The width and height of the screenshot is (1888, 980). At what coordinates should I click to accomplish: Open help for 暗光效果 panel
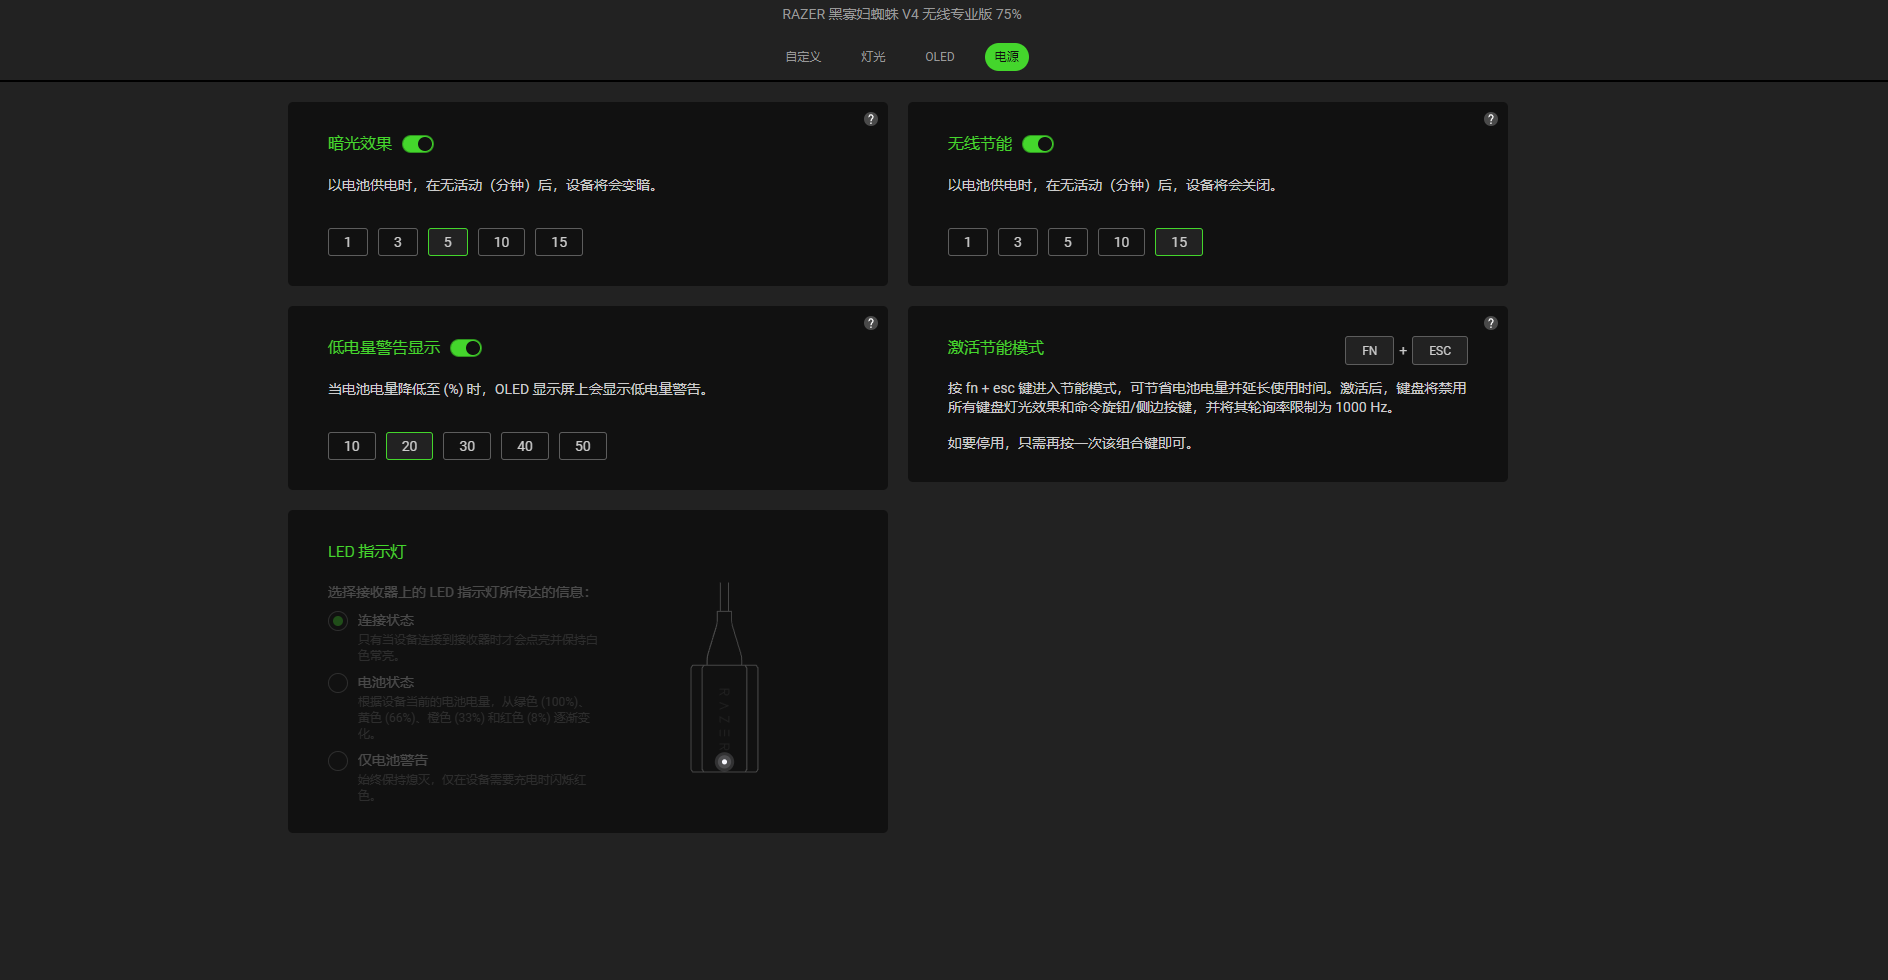point(871,119)
